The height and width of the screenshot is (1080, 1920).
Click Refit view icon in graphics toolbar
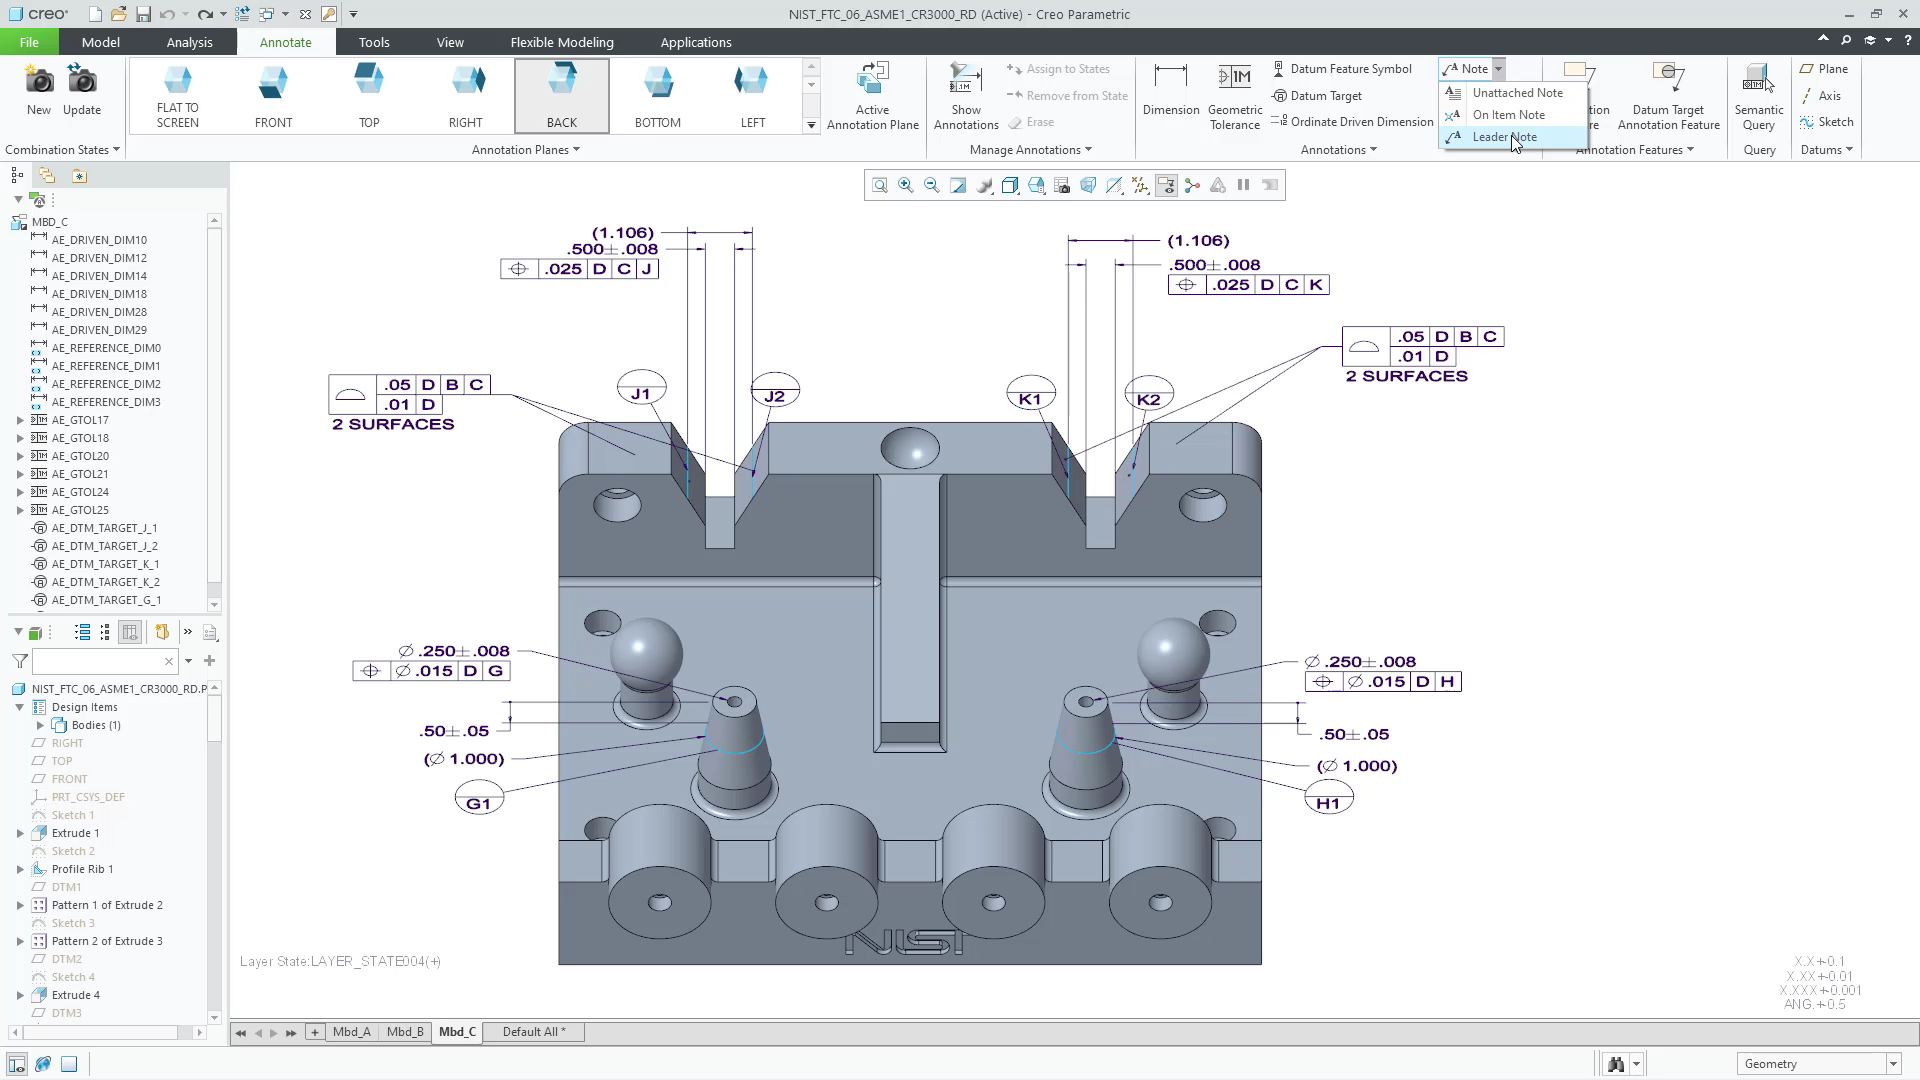880,185
